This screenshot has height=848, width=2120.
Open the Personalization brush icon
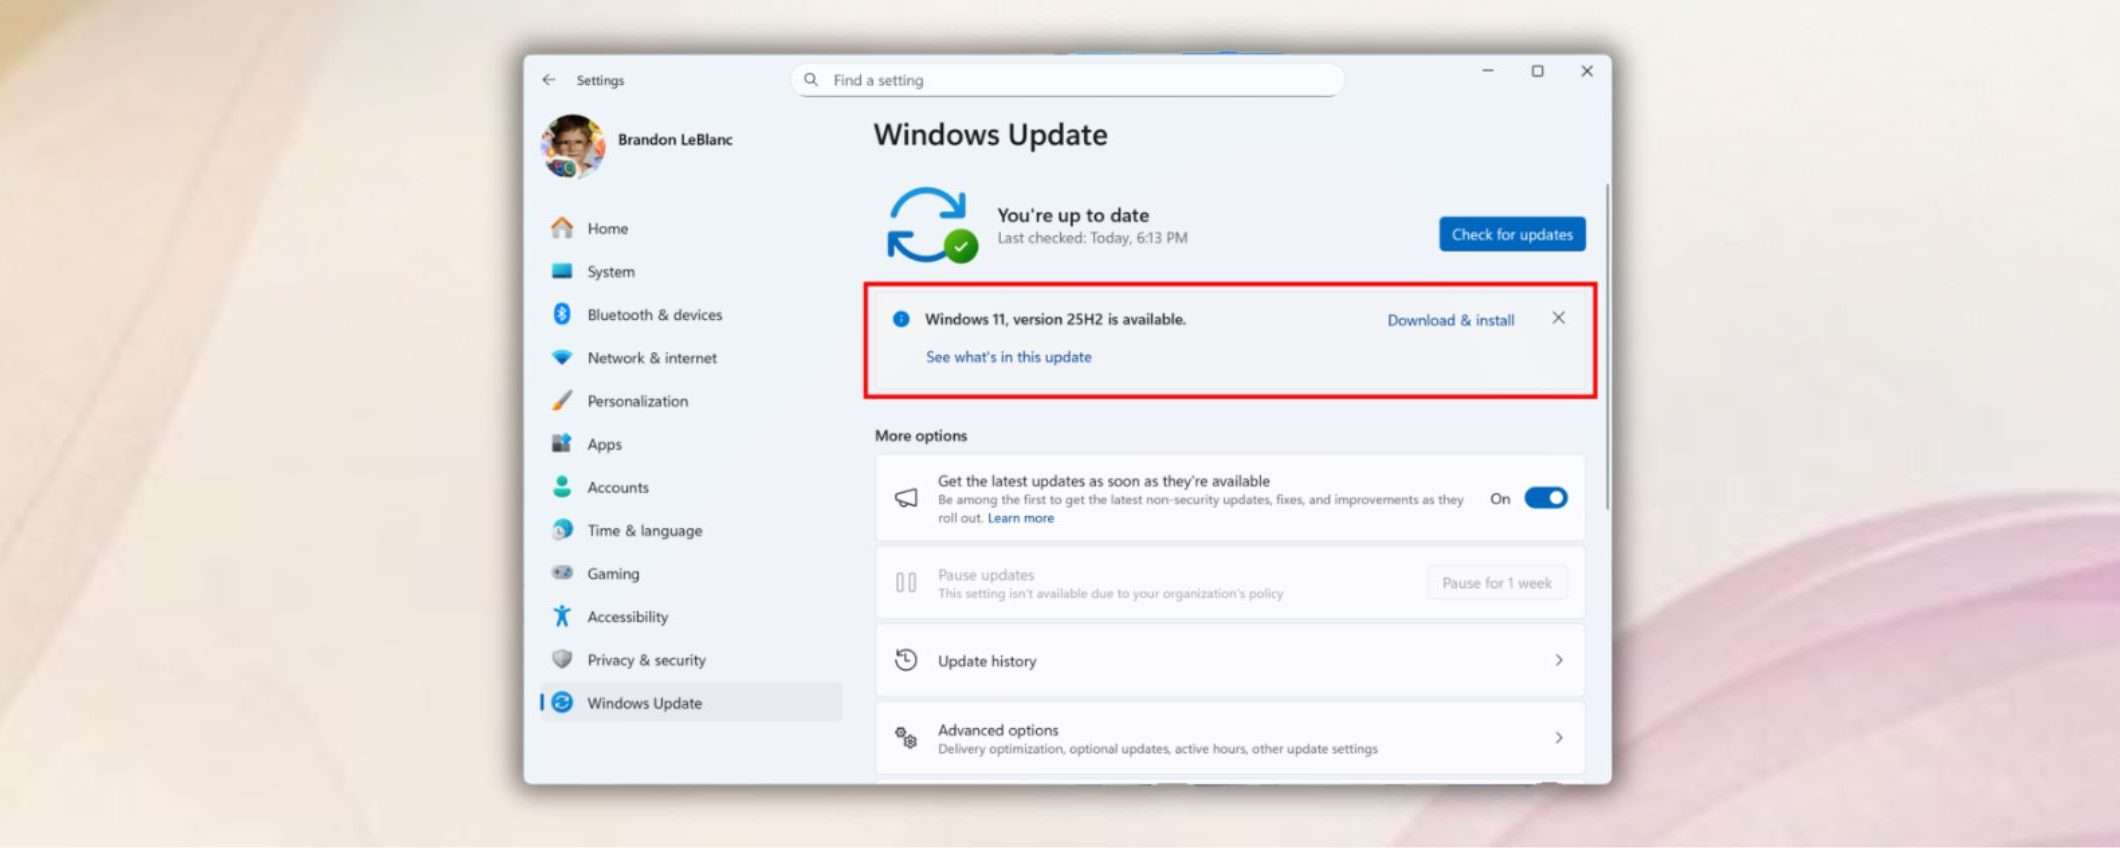tap(562, 400)
